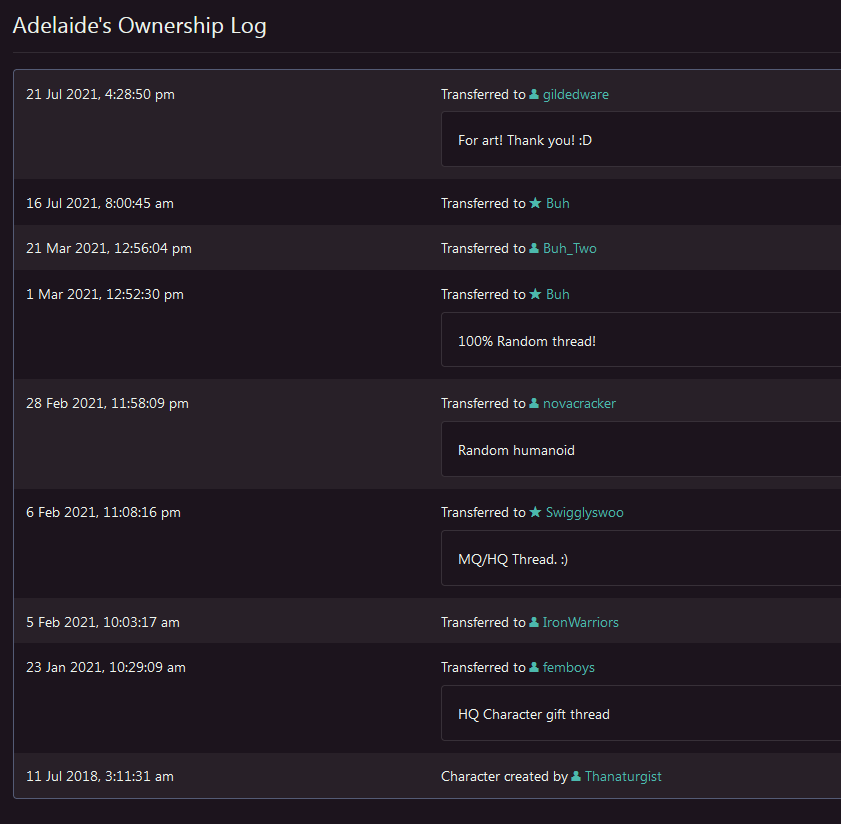Click the user icon beside IronWarriors

coord(534,623)
